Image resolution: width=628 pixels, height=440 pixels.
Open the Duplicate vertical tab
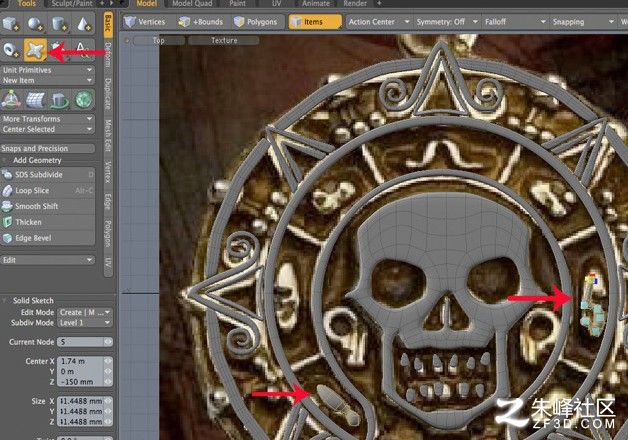pyautogui.click(x=108, y=94)
